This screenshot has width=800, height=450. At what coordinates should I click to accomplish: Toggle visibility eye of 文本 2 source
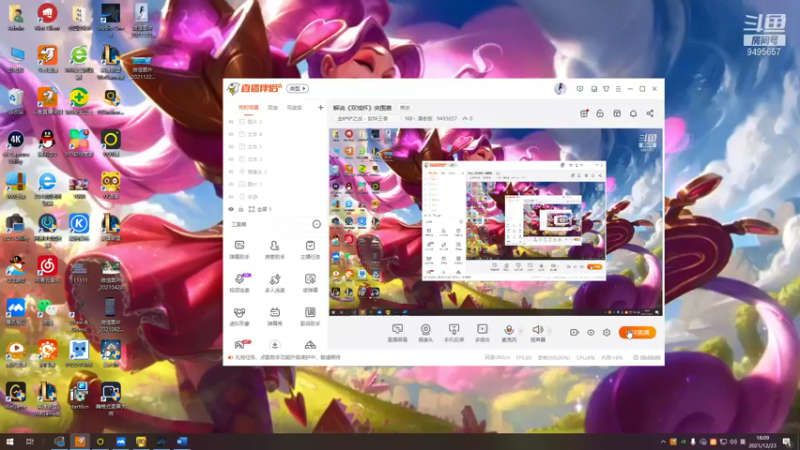[231, 159]
